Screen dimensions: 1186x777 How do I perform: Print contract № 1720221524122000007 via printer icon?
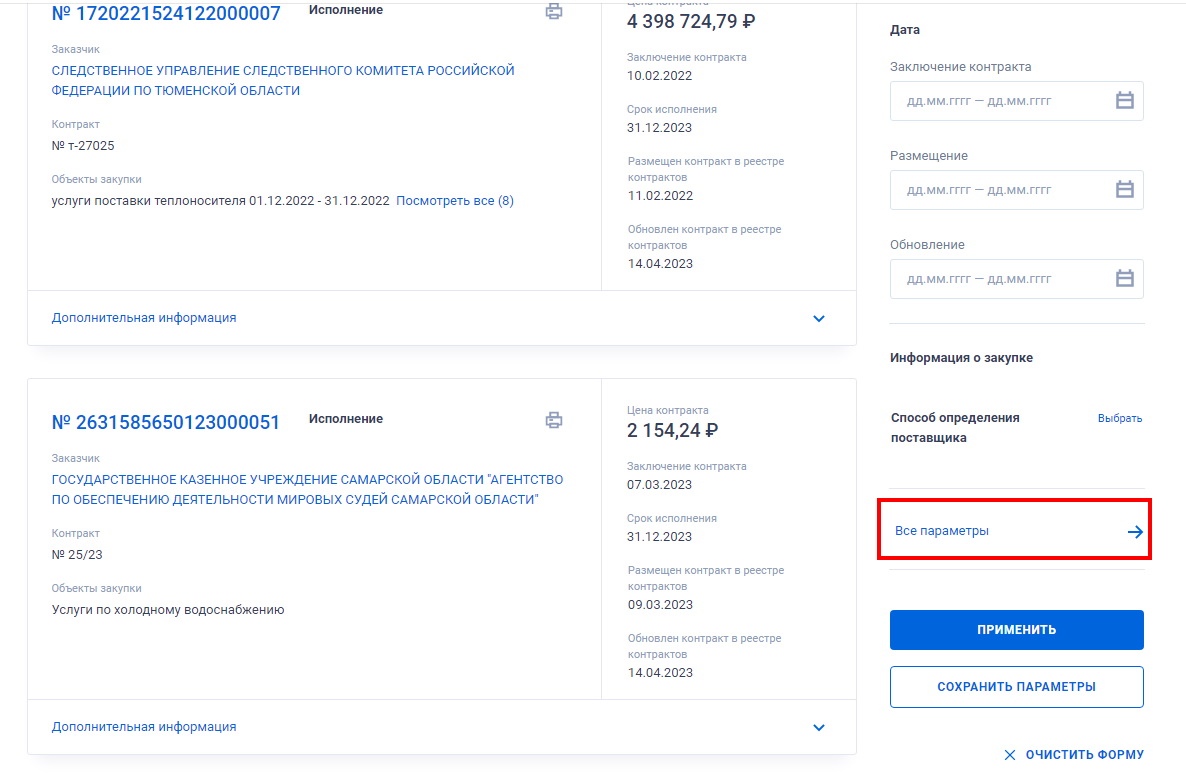[x=554, y=11]
